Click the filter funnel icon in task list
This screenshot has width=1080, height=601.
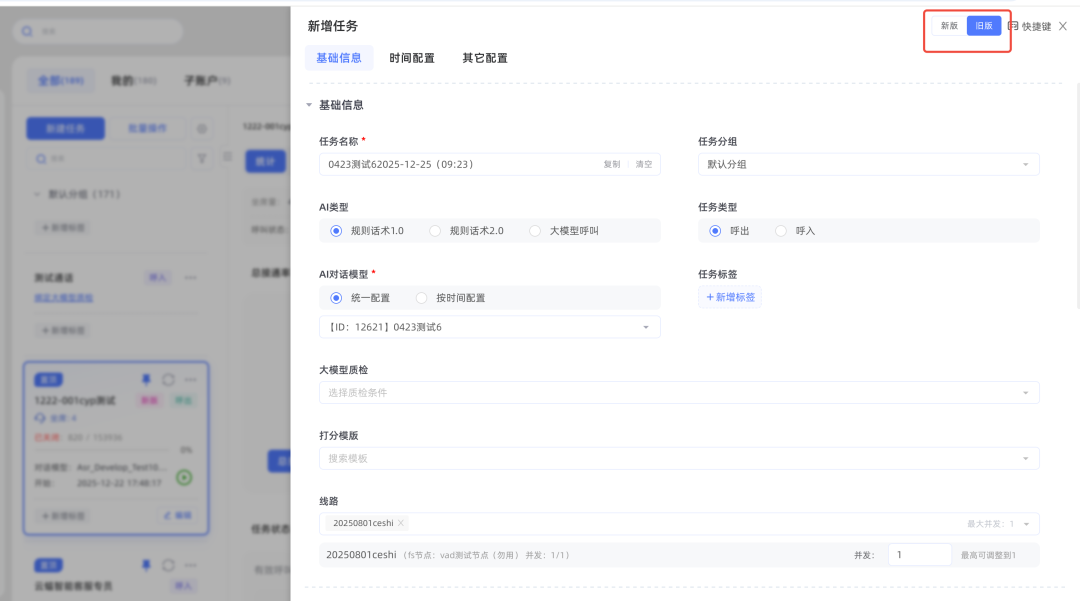[202, 158]
